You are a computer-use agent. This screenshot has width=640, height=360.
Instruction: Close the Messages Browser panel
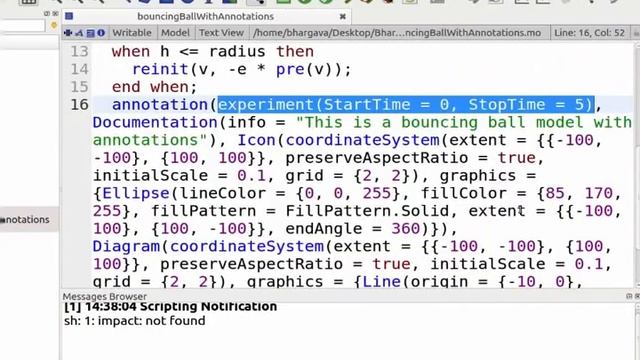point(637,296)
